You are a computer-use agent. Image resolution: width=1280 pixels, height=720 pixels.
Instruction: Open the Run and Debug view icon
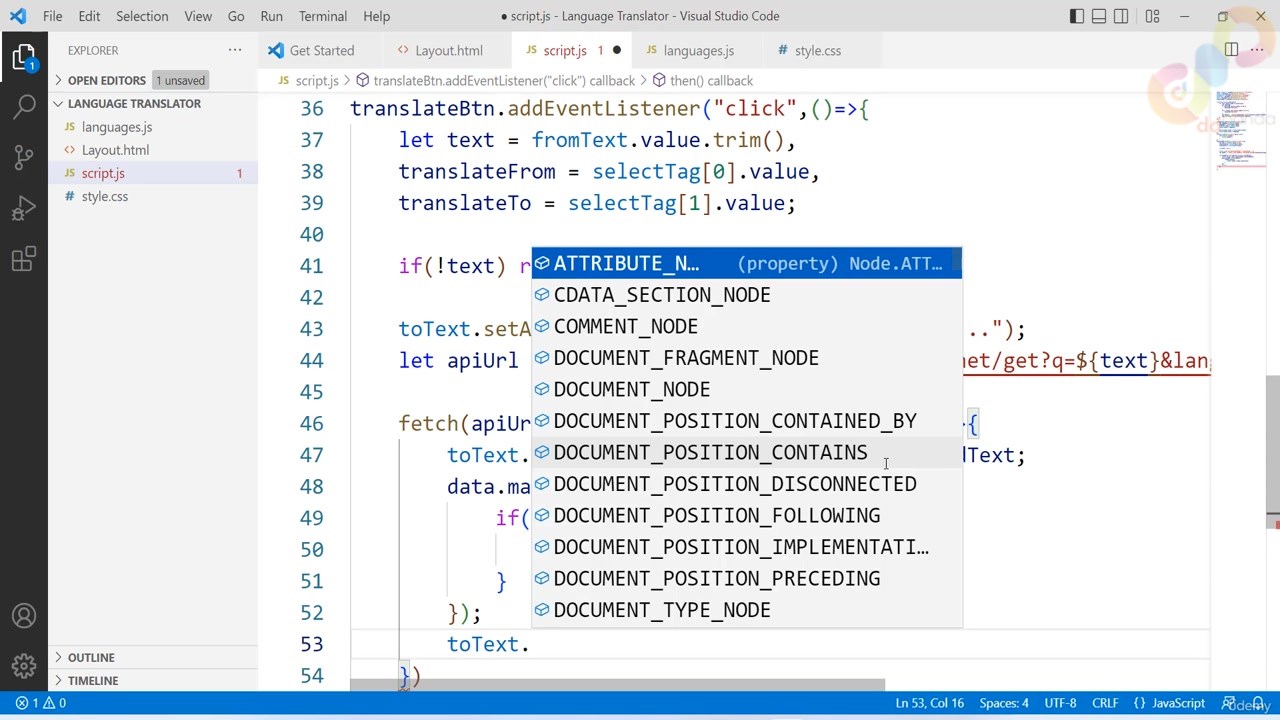click(x=24, y=209)
